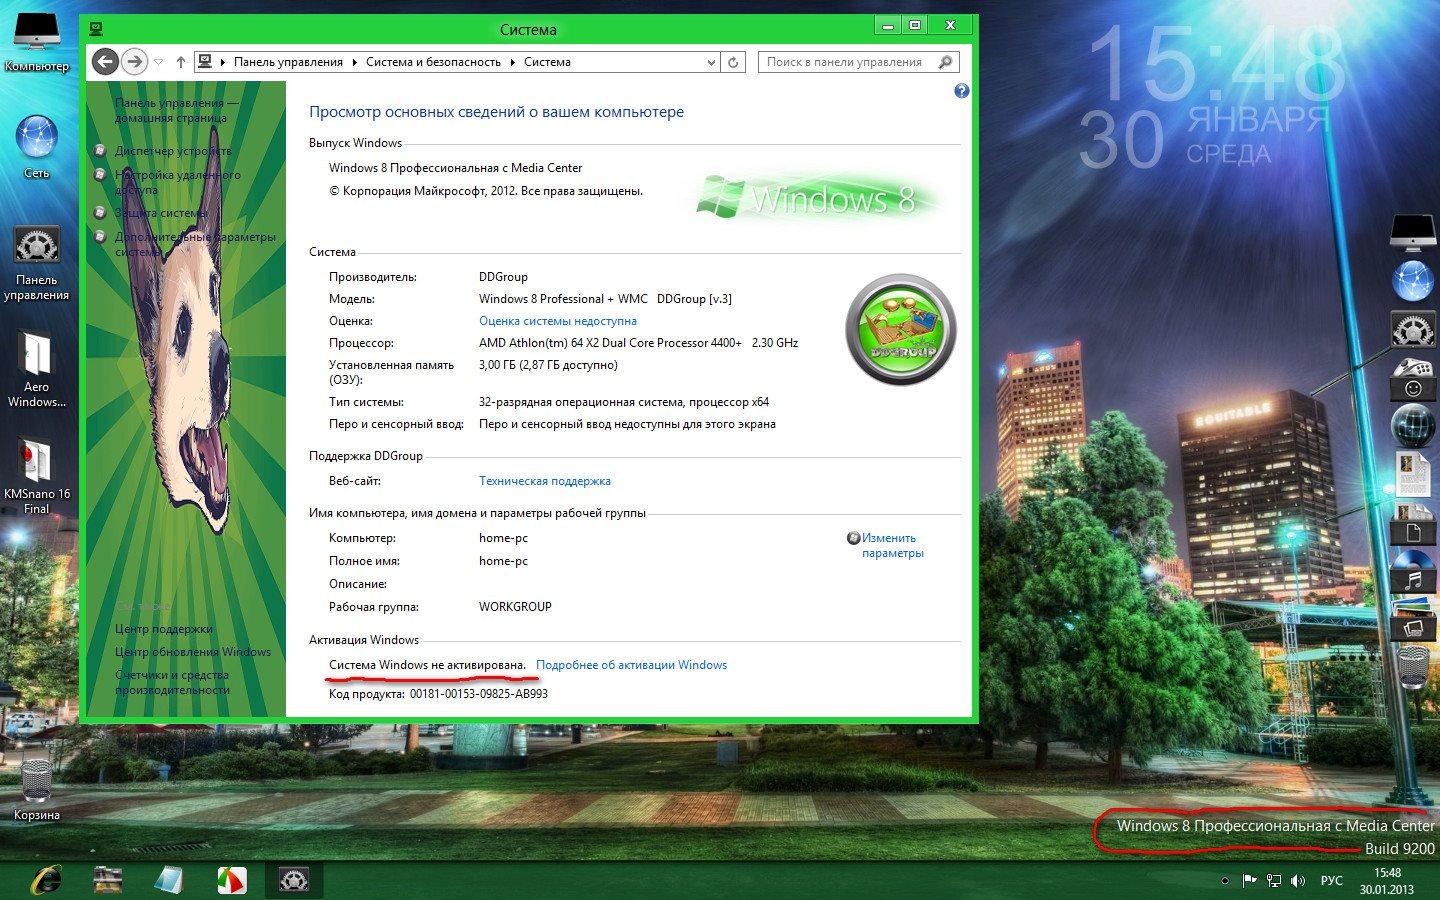The width and height of the screenshot is (1440, 900).
Task: Open the blue Help question mark icon
Action: [961, 91]
